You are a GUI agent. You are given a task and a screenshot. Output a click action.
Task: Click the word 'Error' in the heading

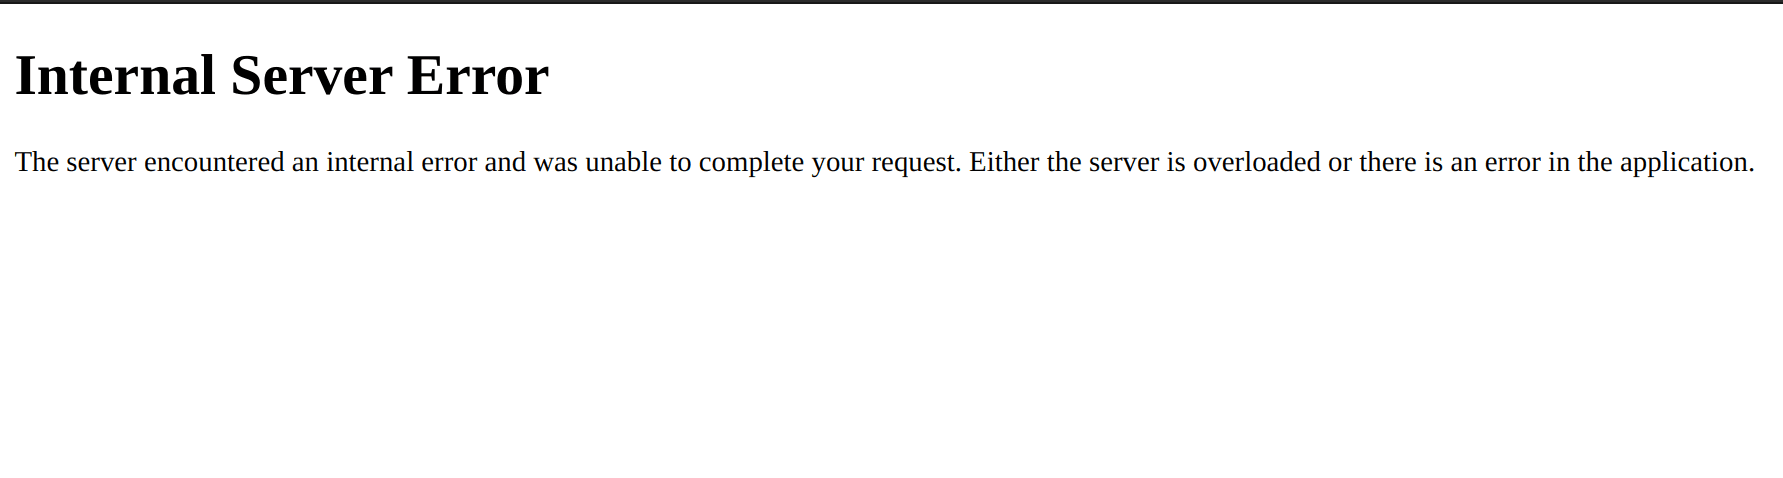[478, 75]
